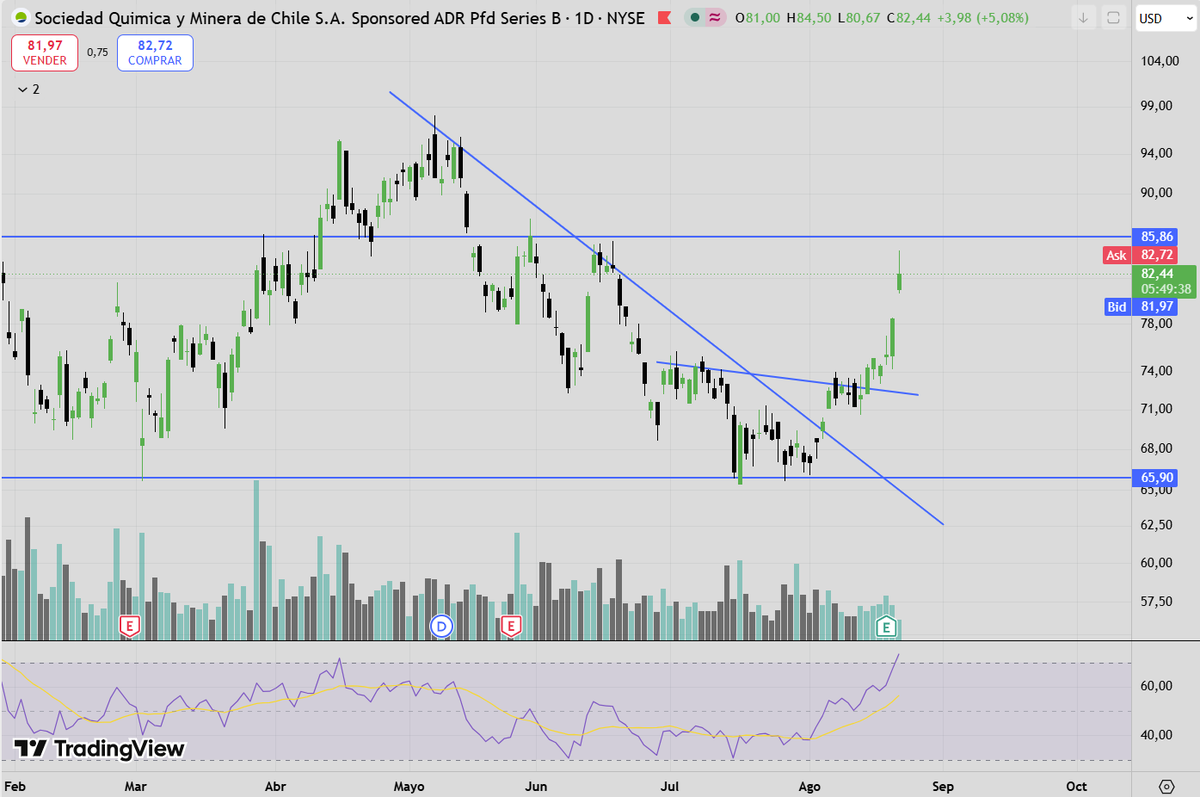Click the low value L80,67
The height and width of the screenshot is (797, 1200).
861,18
